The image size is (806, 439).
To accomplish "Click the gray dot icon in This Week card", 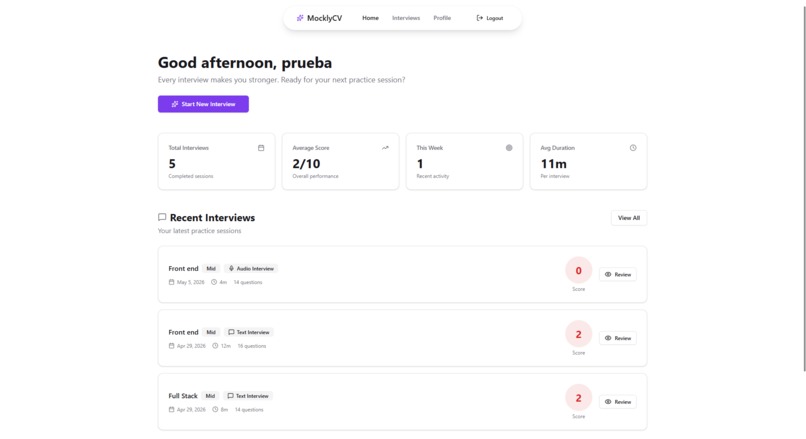I will [x=509, y=148].
